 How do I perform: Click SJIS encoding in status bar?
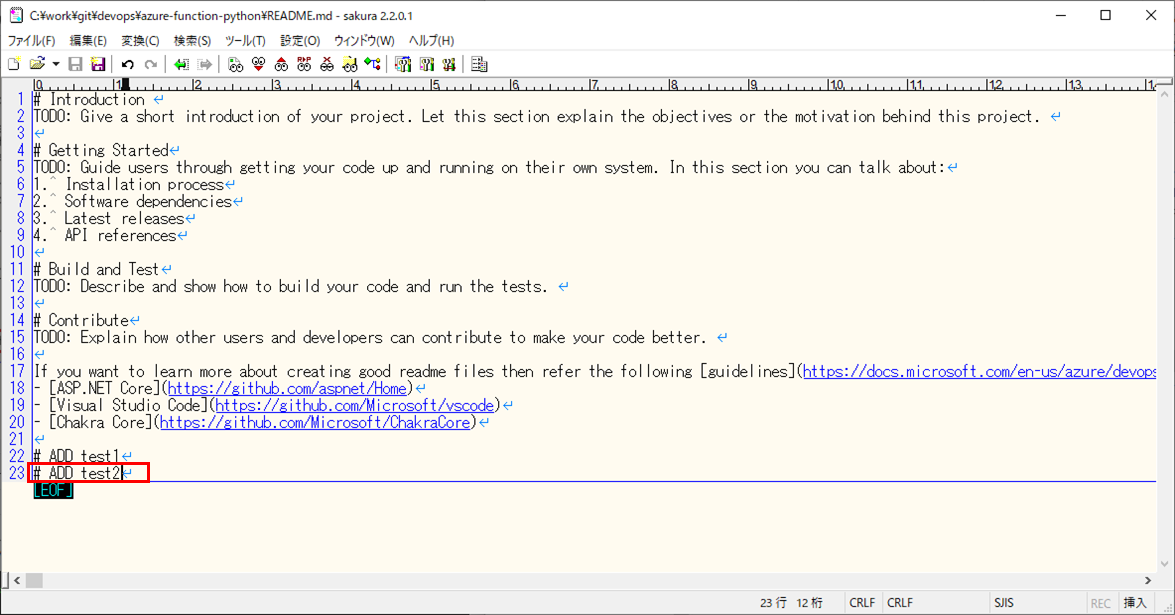[1004, 603]
